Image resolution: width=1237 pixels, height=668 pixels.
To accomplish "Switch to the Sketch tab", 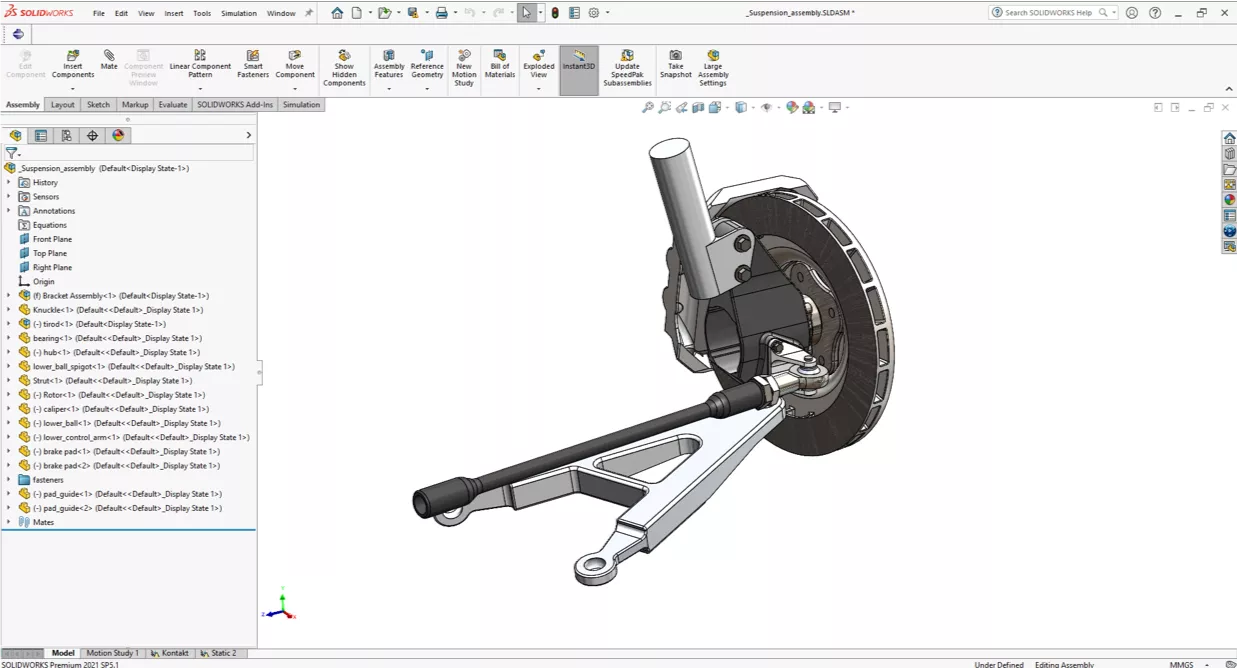I will [98, 104].
